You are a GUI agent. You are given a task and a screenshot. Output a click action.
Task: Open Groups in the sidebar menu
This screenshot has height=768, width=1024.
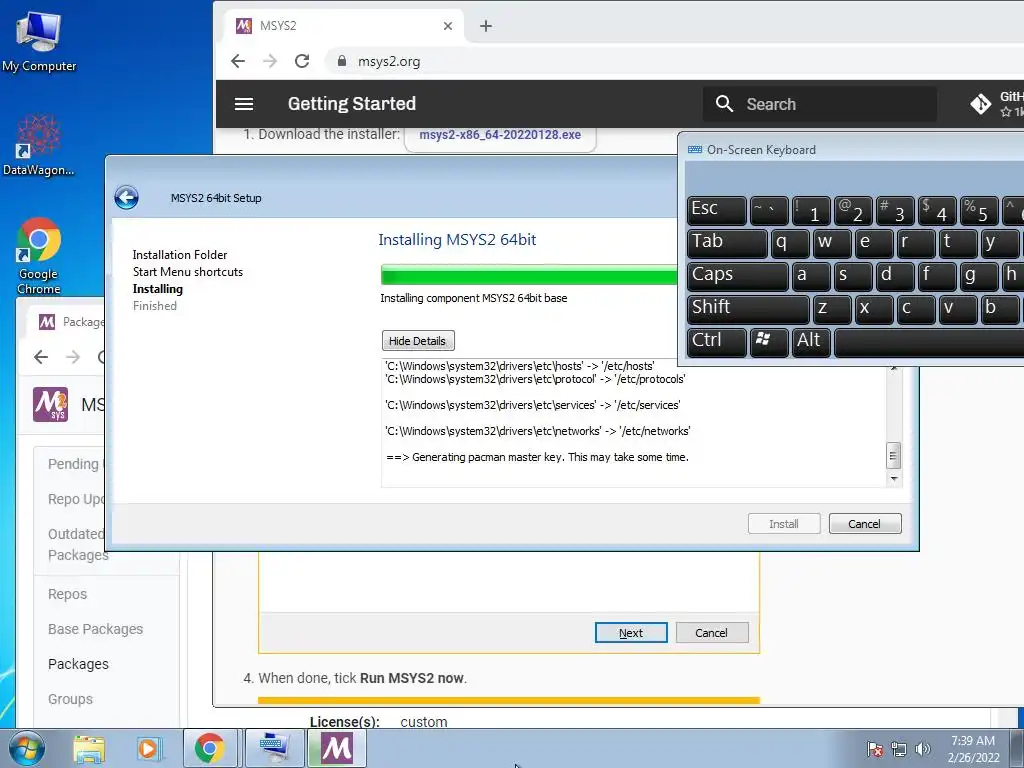click(71, 699)
